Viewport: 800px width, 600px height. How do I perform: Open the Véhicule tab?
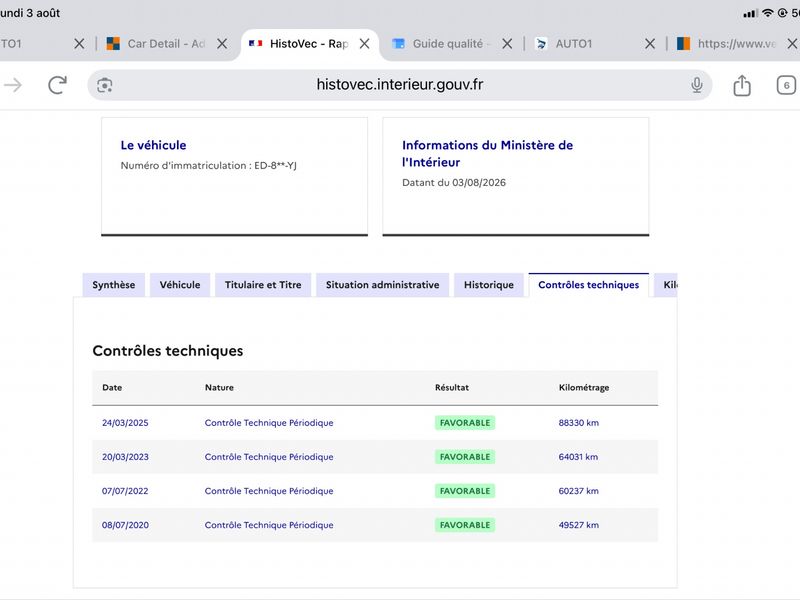(180, 285)
